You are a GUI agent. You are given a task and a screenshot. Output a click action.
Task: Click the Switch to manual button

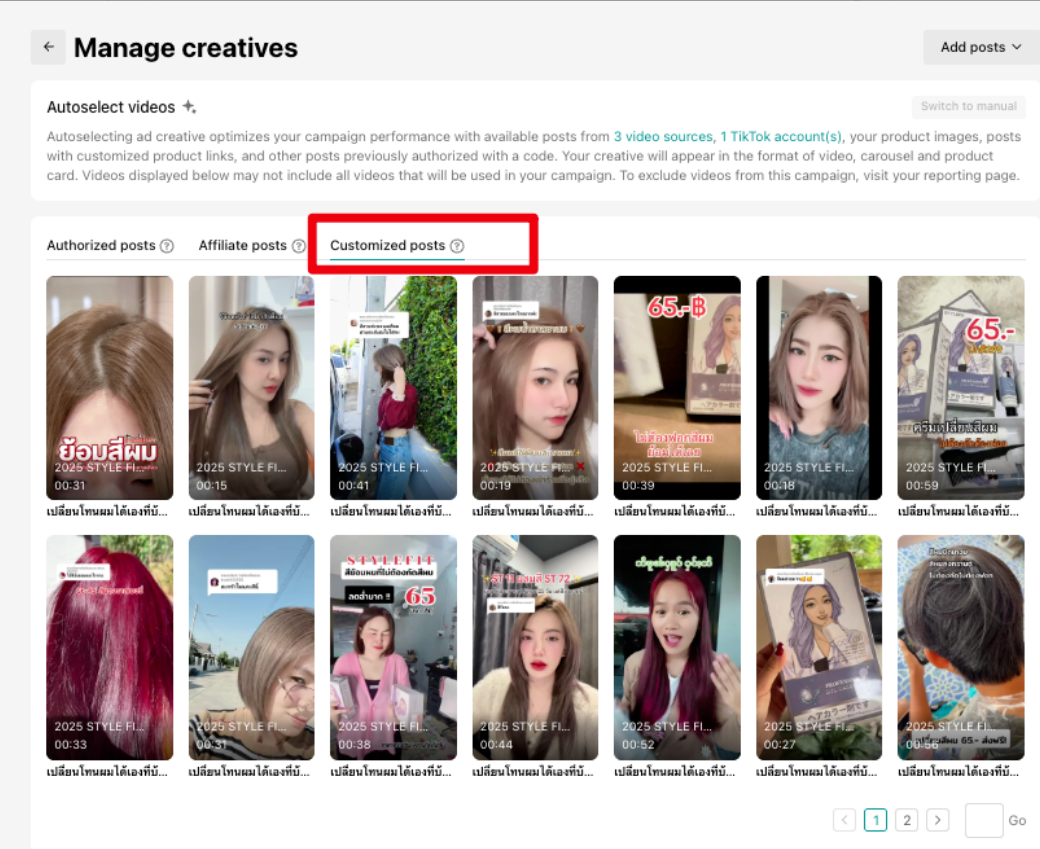click(x=968, y=107)
